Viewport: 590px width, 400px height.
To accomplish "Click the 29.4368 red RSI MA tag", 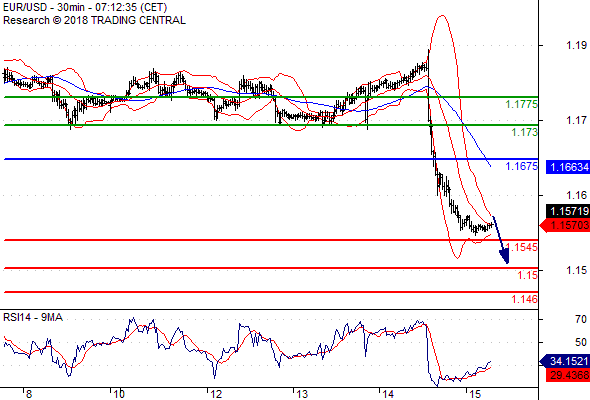I will tap(568, 375).
